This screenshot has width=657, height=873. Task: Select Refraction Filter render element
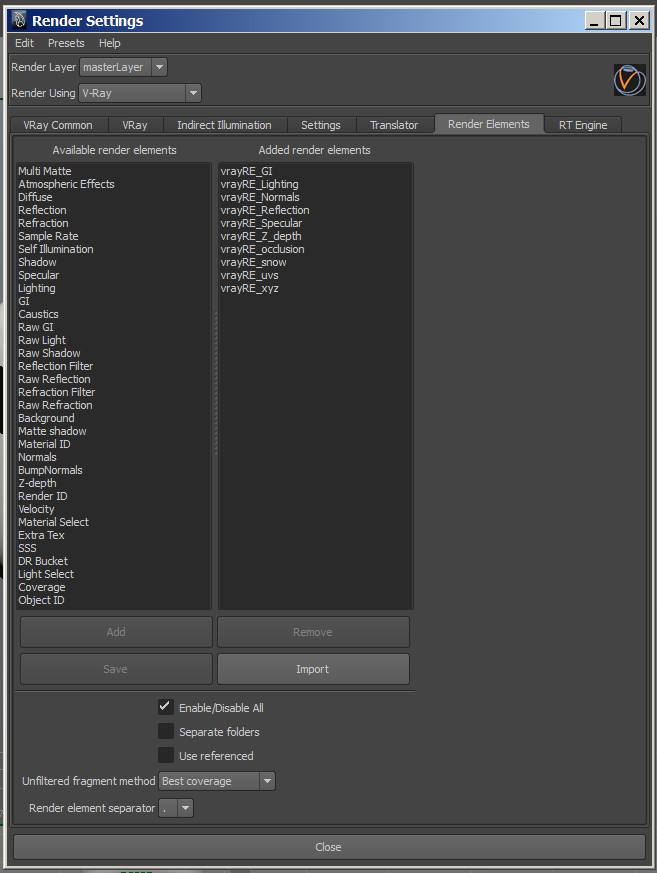56,392
